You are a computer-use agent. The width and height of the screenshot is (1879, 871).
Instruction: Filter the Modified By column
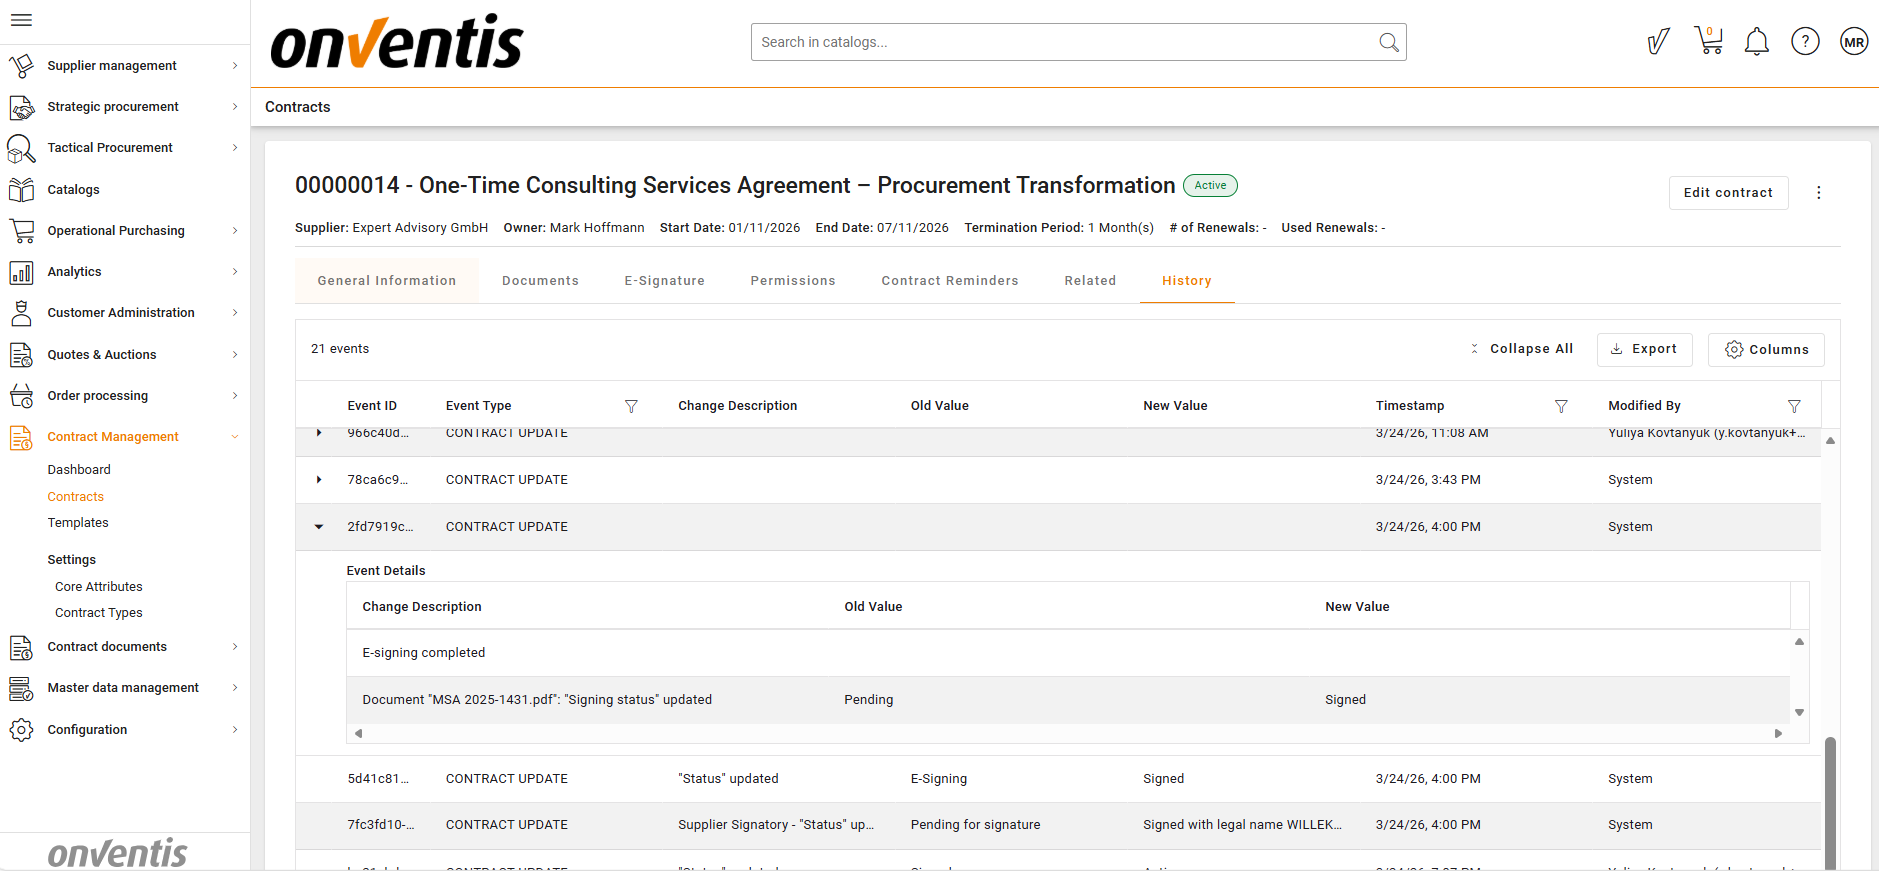(1794, 406)
